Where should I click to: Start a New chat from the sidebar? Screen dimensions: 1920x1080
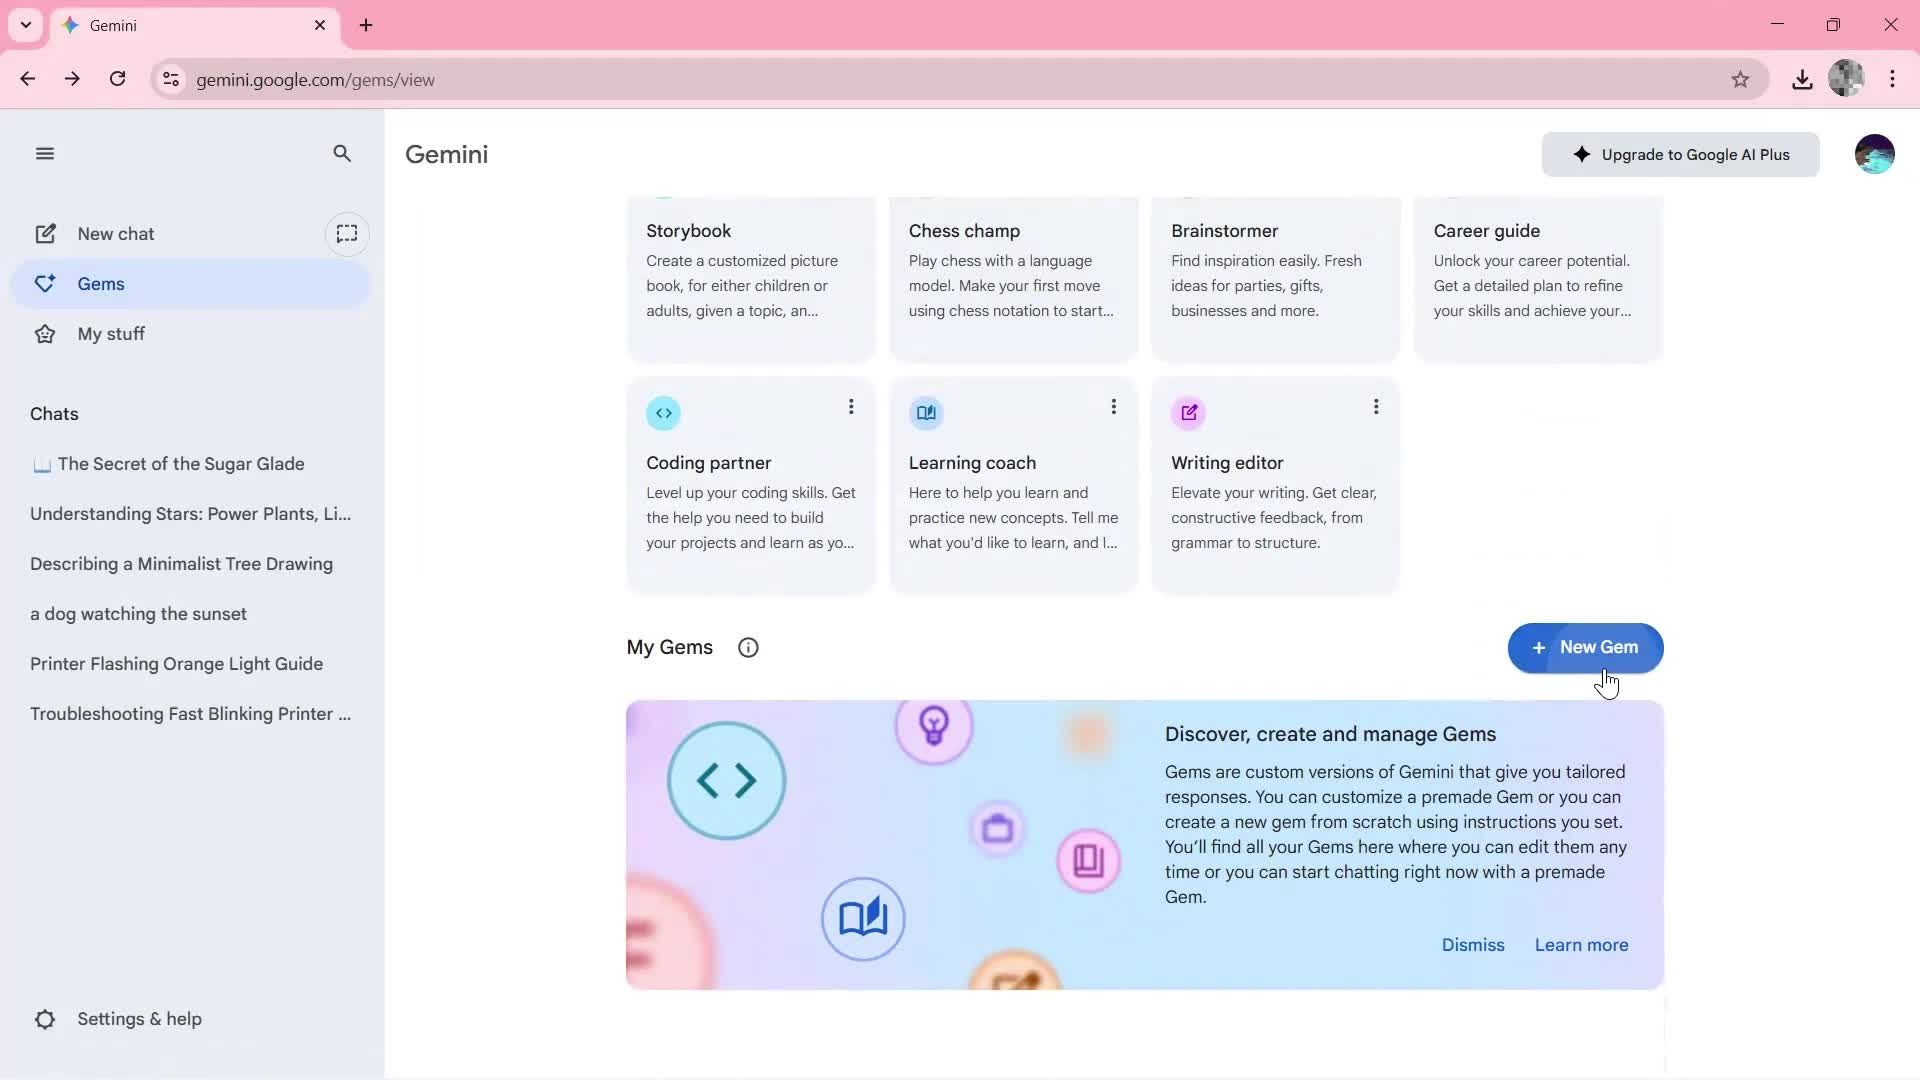point(117,233)
